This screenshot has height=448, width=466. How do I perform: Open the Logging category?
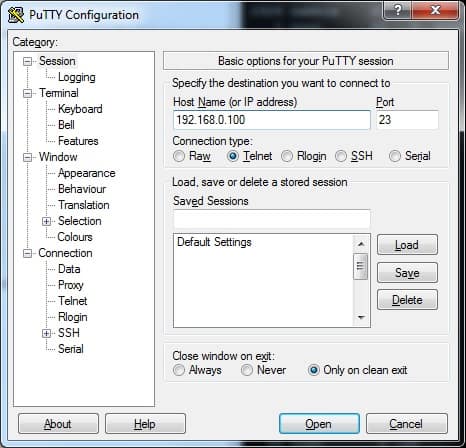point(77,77)
